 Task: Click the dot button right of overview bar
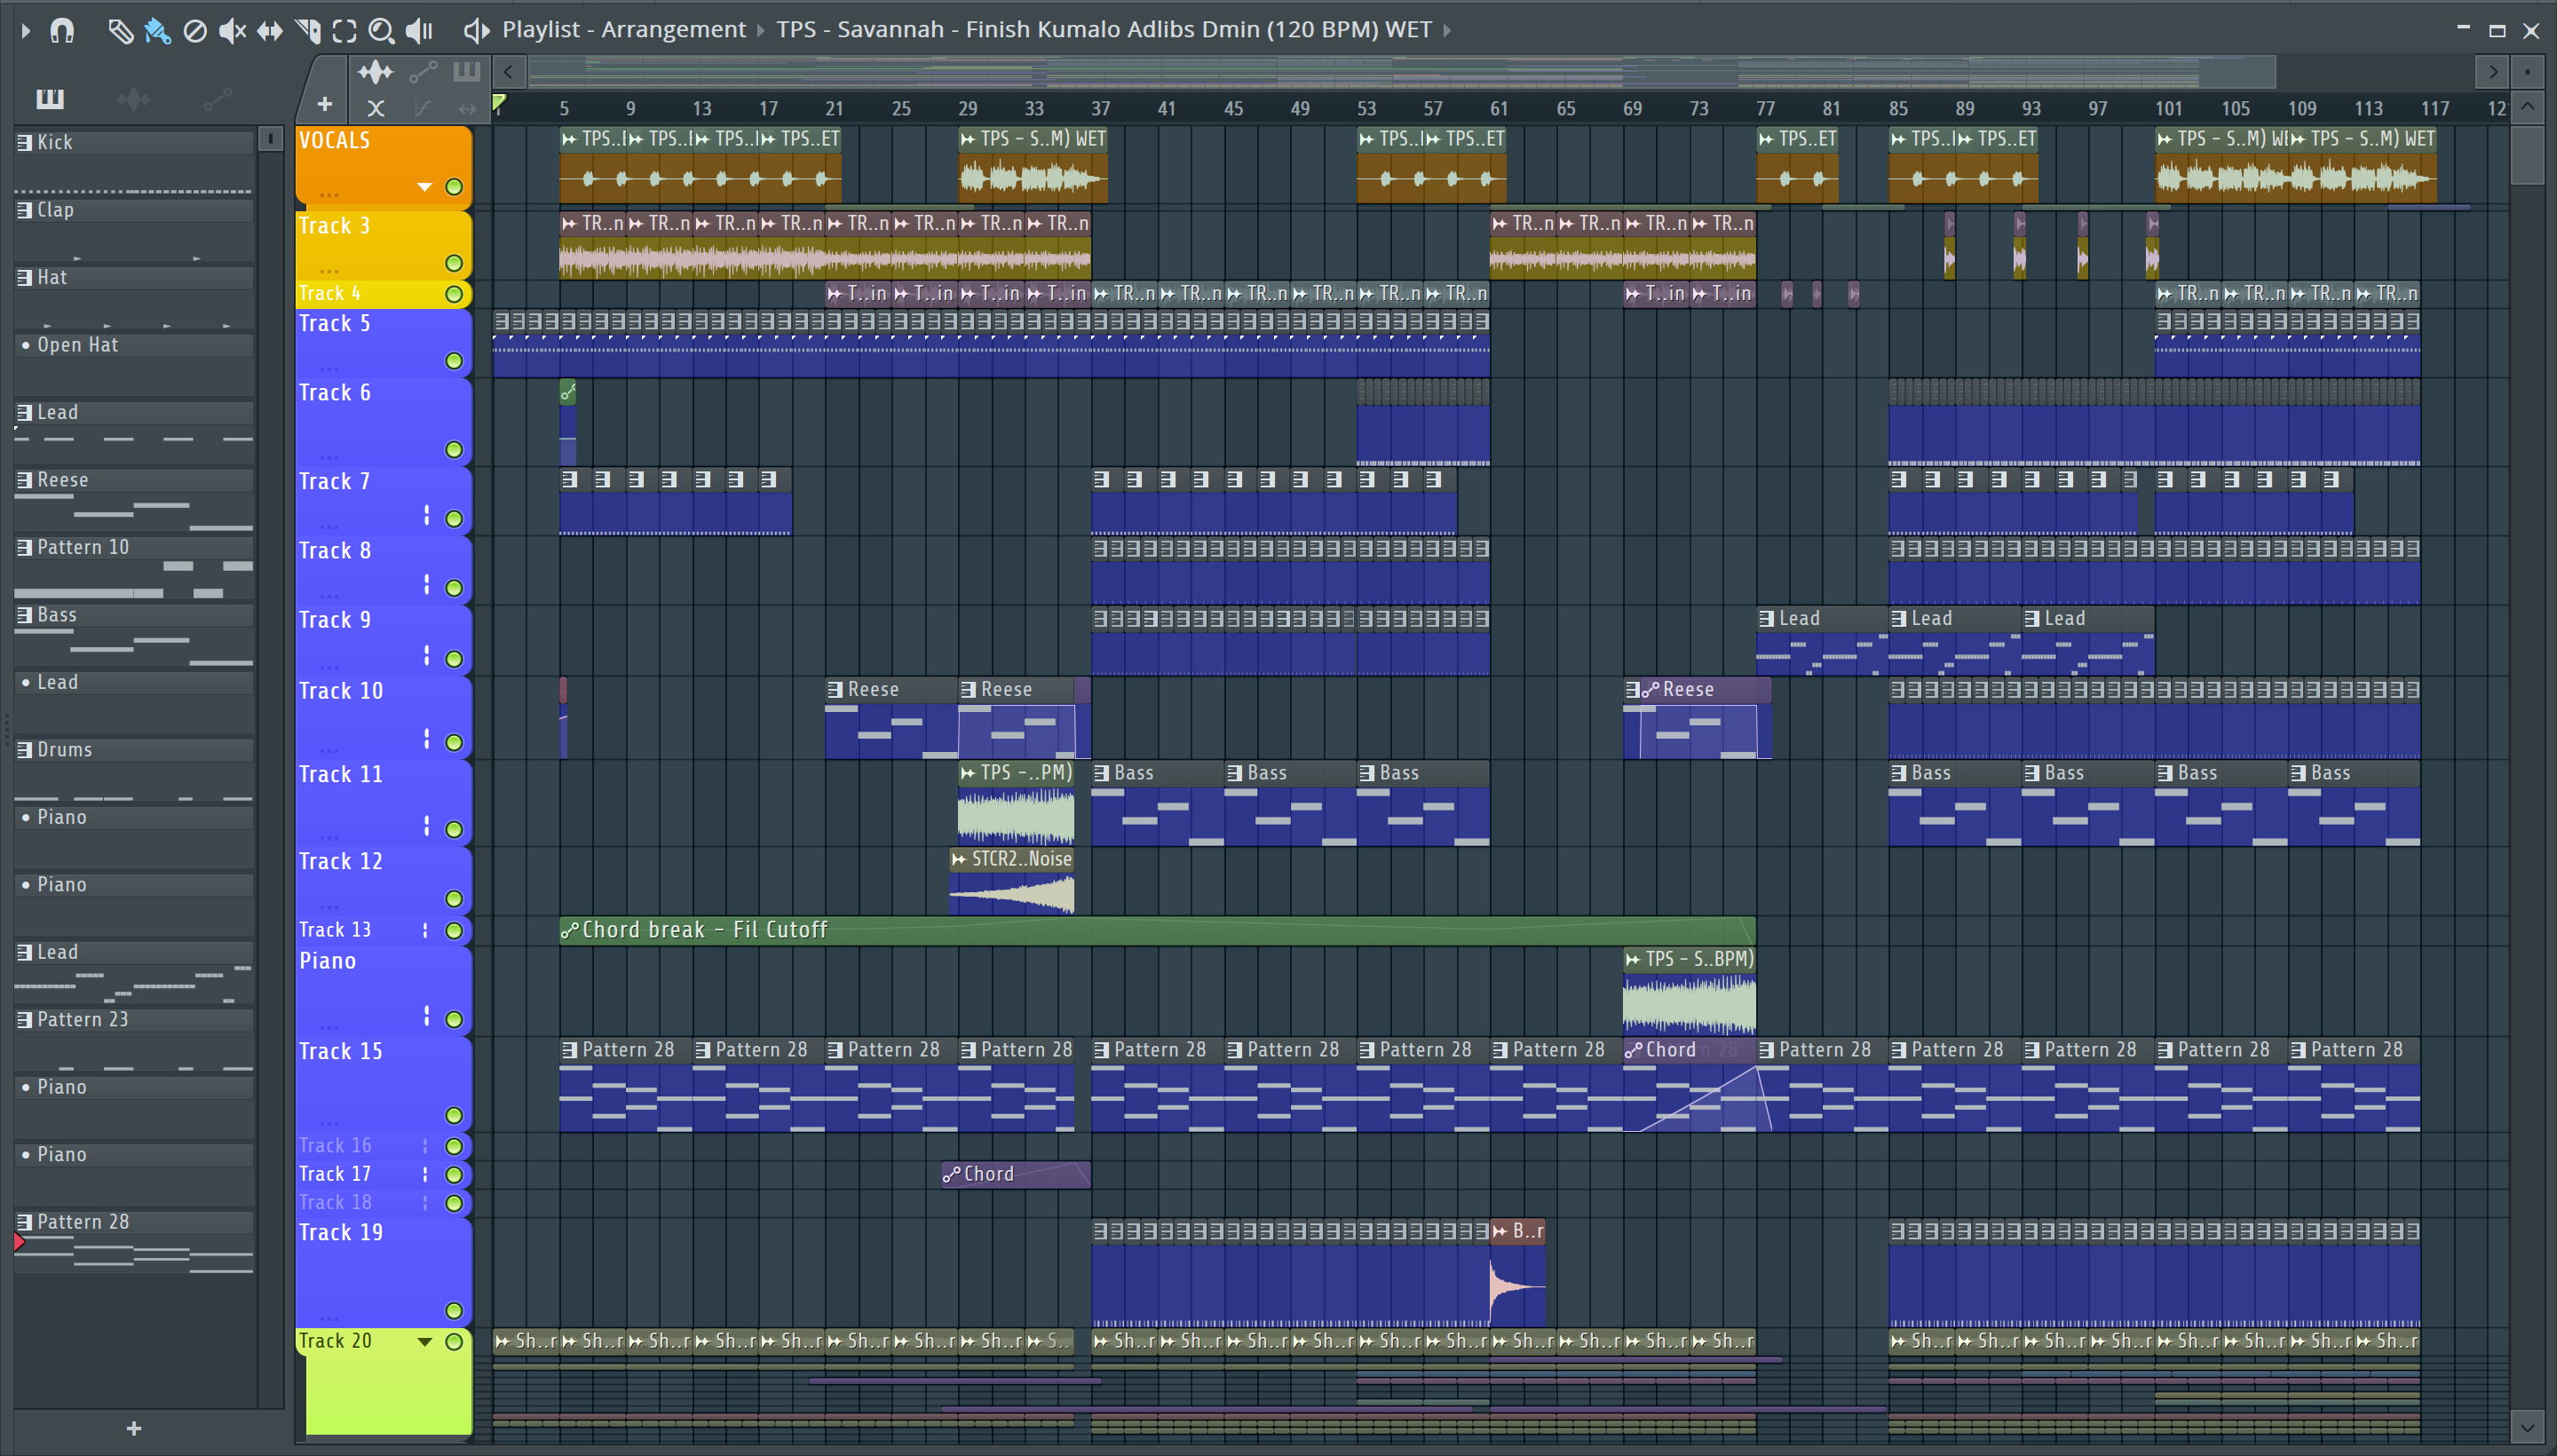(x=2527, y=72)
